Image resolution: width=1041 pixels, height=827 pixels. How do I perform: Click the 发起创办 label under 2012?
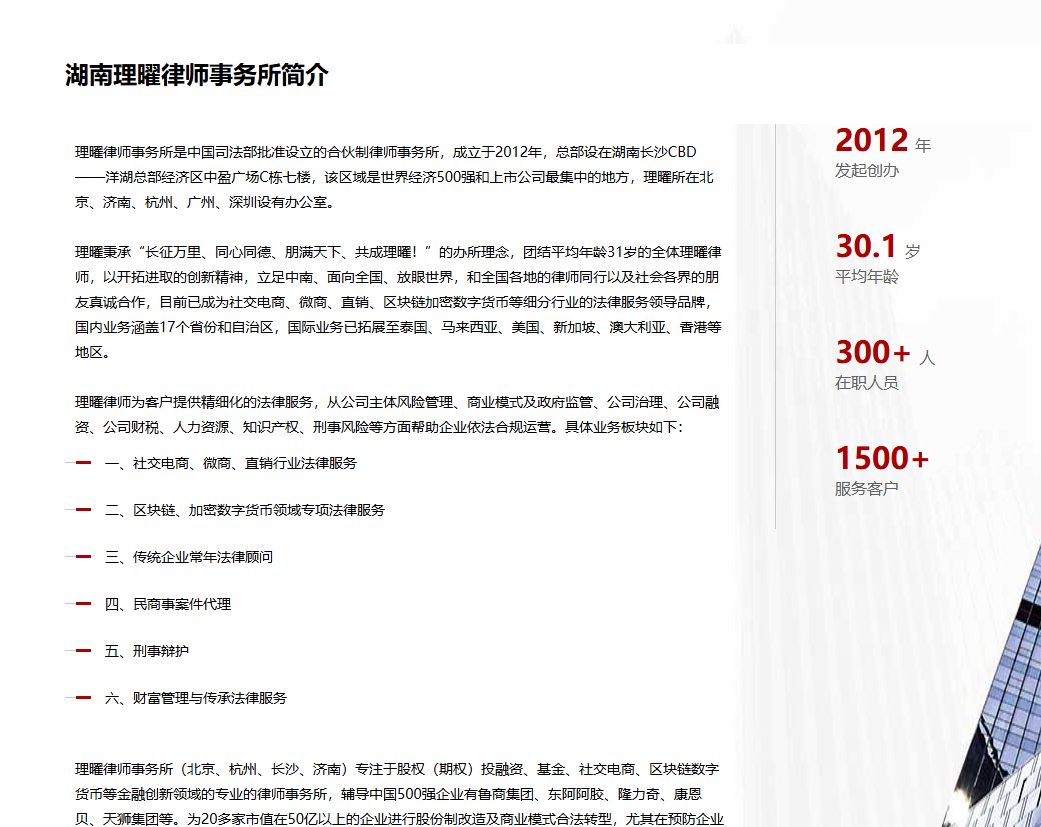click(x=866, y=171)
